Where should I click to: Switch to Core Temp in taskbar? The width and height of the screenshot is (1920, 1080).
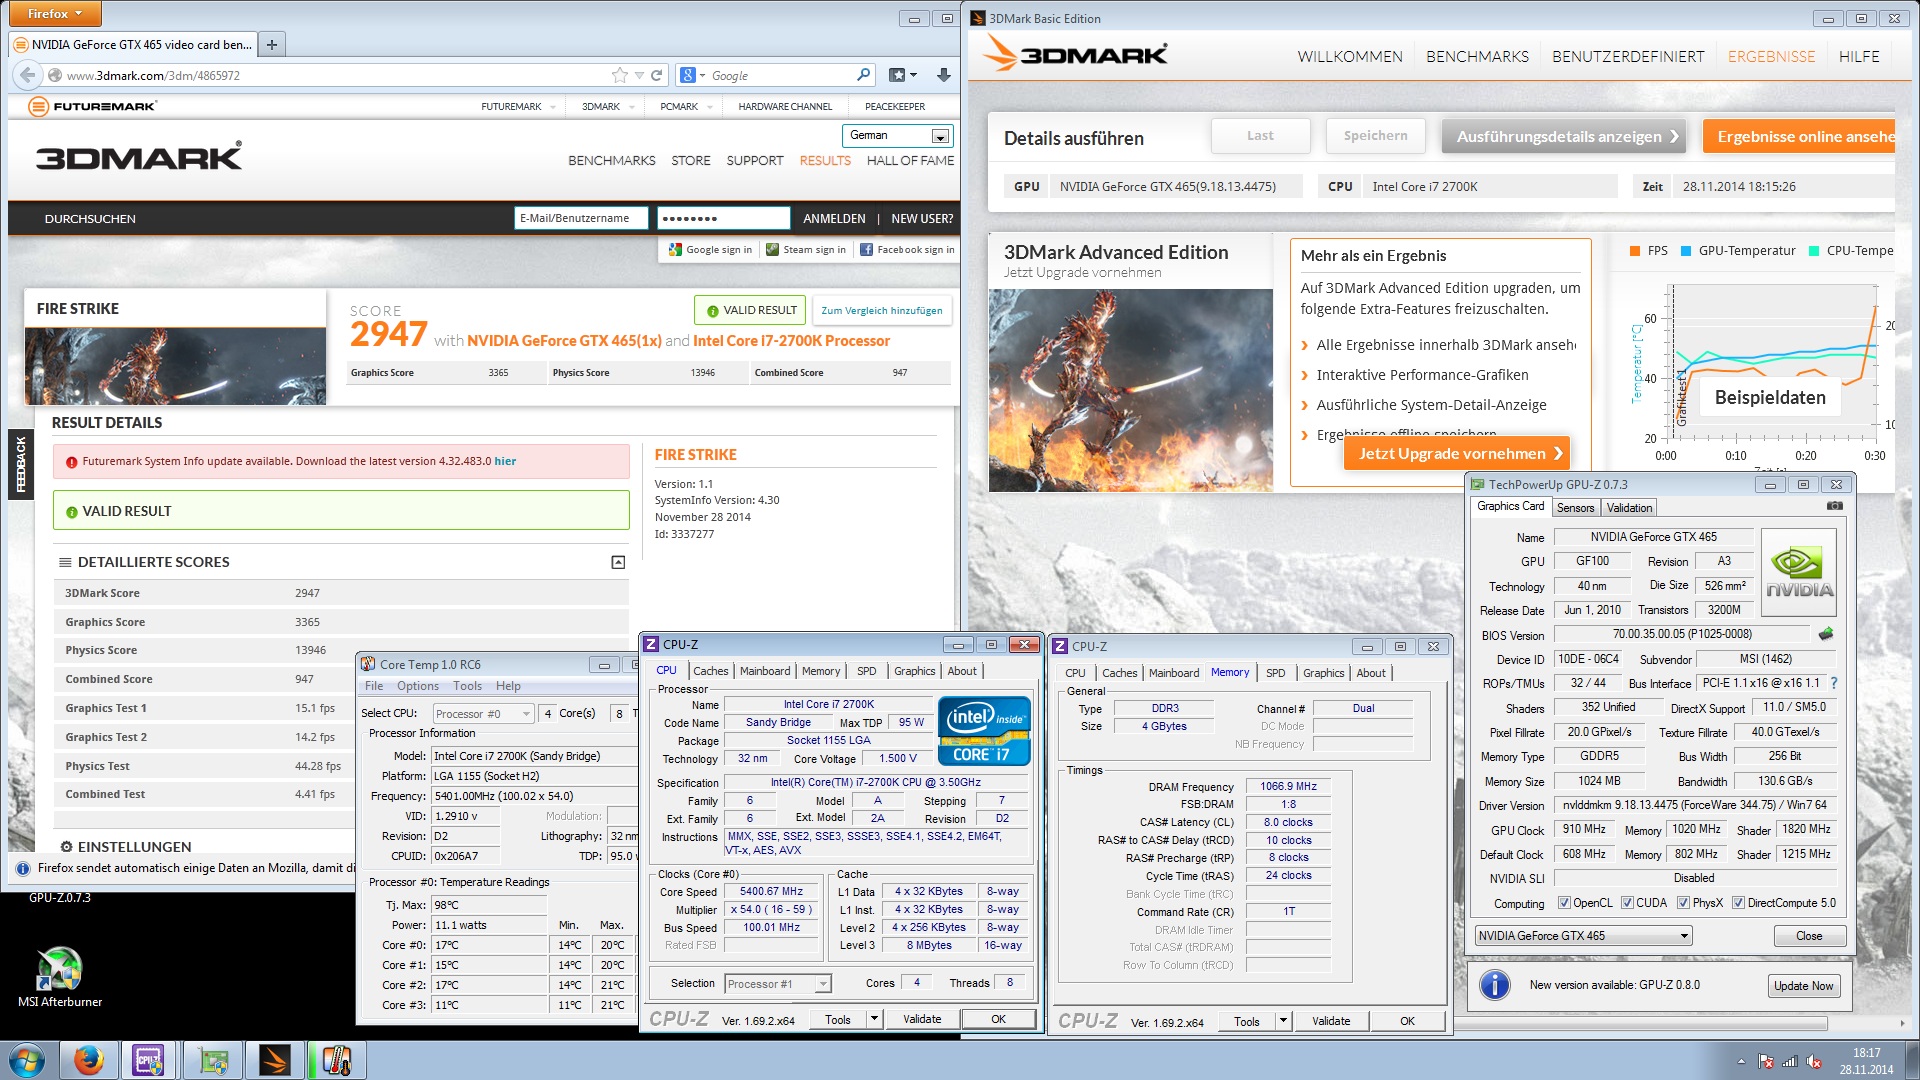tap(336, 1060)
